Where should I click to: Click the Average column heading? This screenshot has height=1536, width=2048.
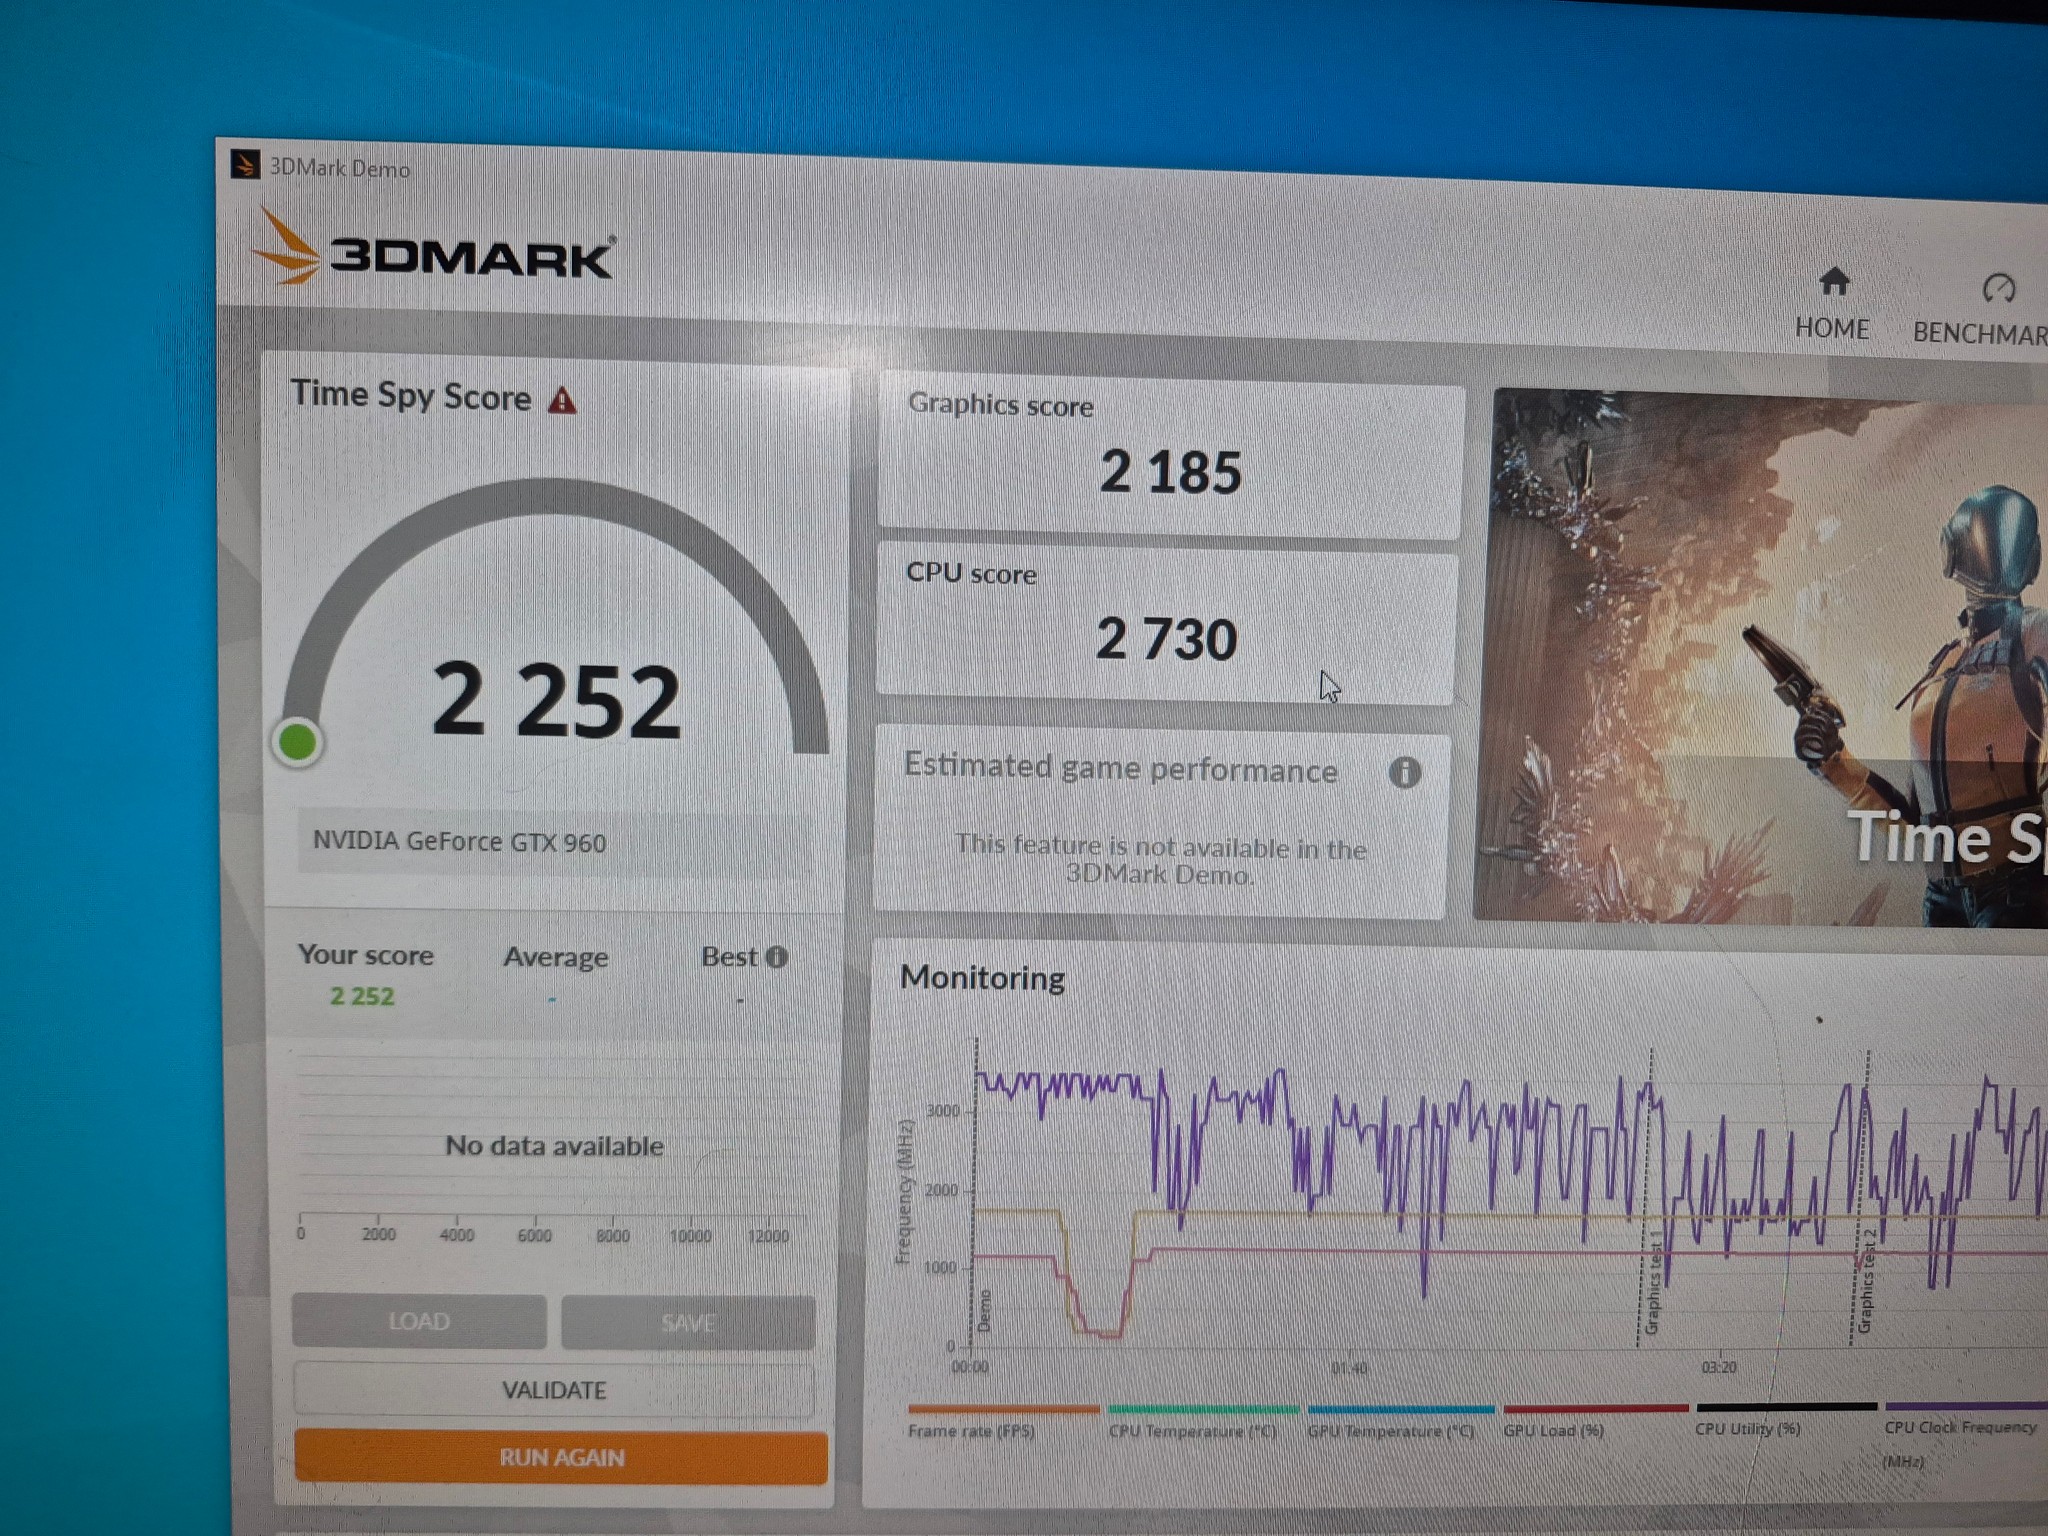pos(555,957)
